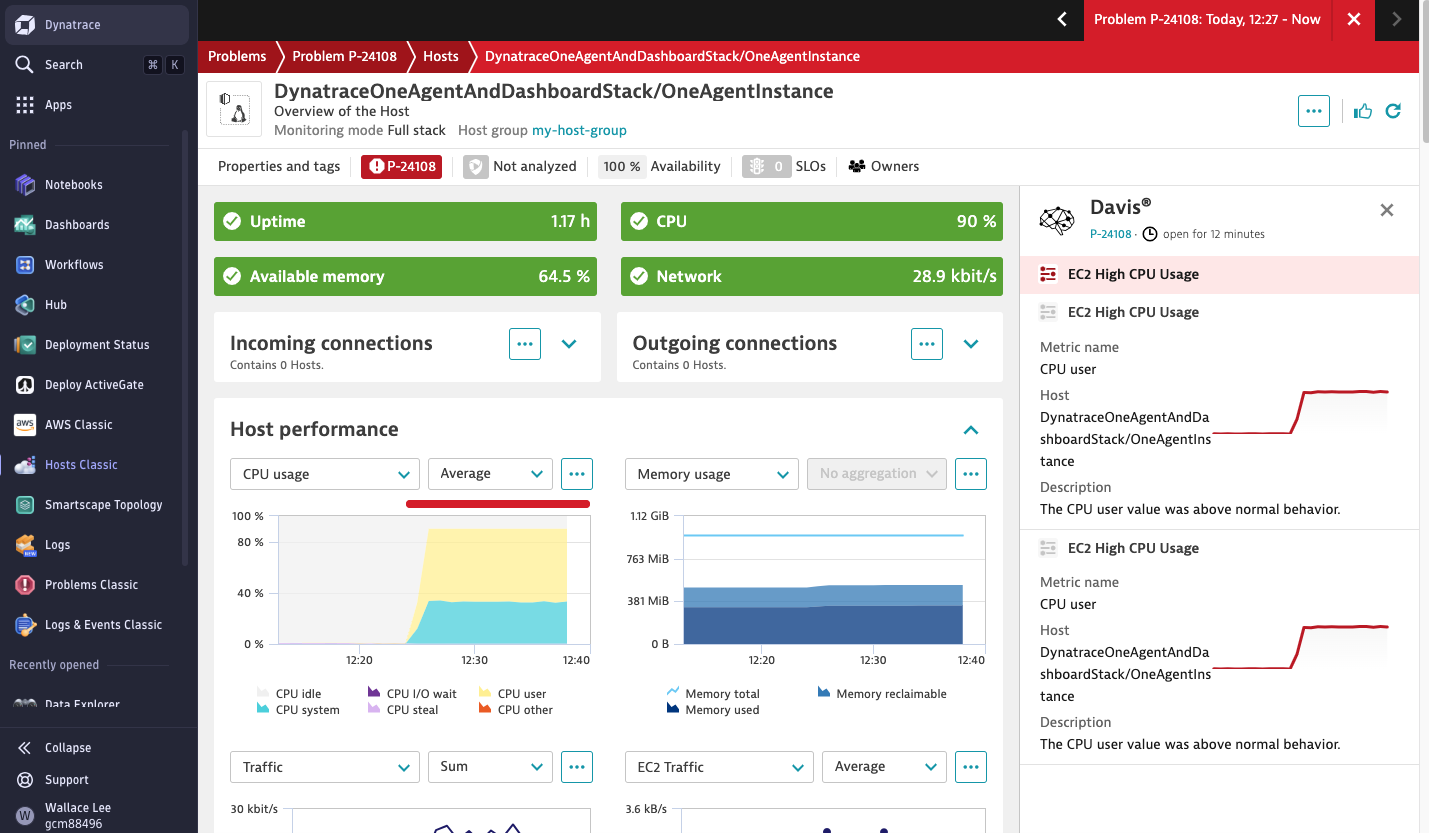Give thumbs-up feedback on the host page

click(x=1362, y=111)
